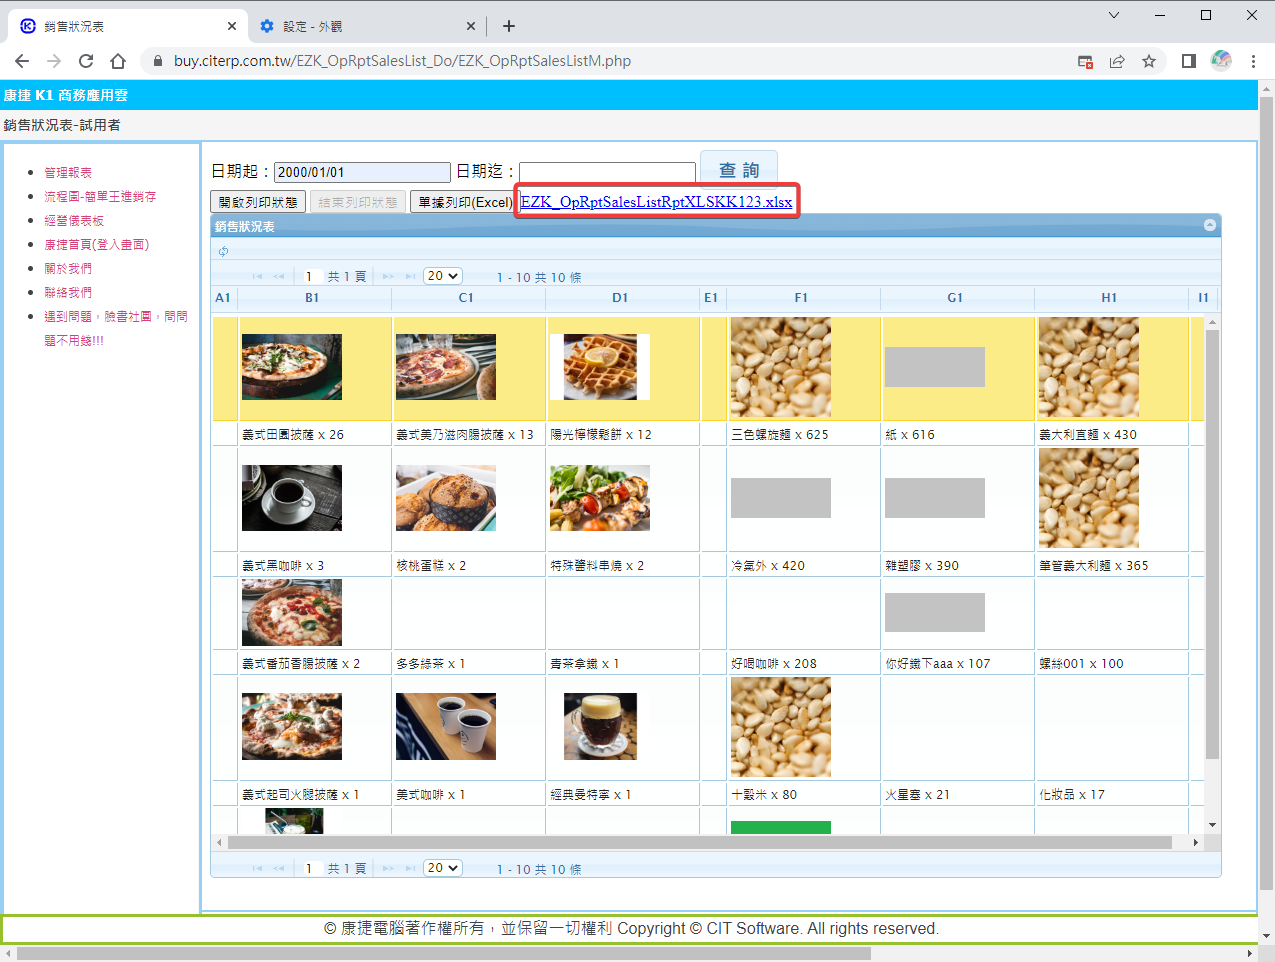Open a new browser tab
The width and height of the screenshot is (1275, 962).
click(509, 26)
